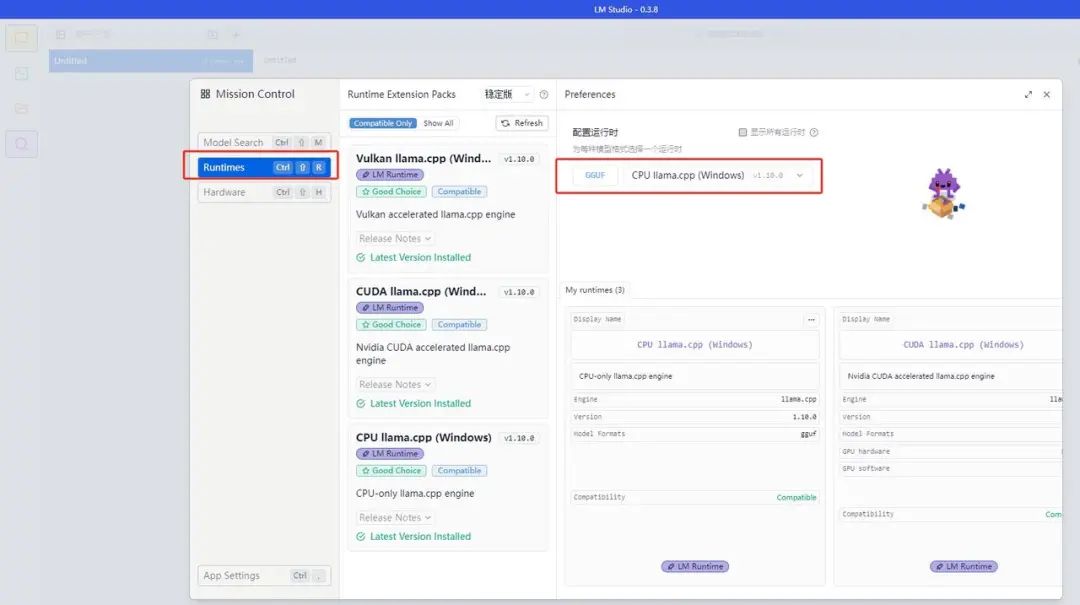Click the Compatible badge on Vulkan pack
The image size is (1080, 605).
(x=459, y=192)
